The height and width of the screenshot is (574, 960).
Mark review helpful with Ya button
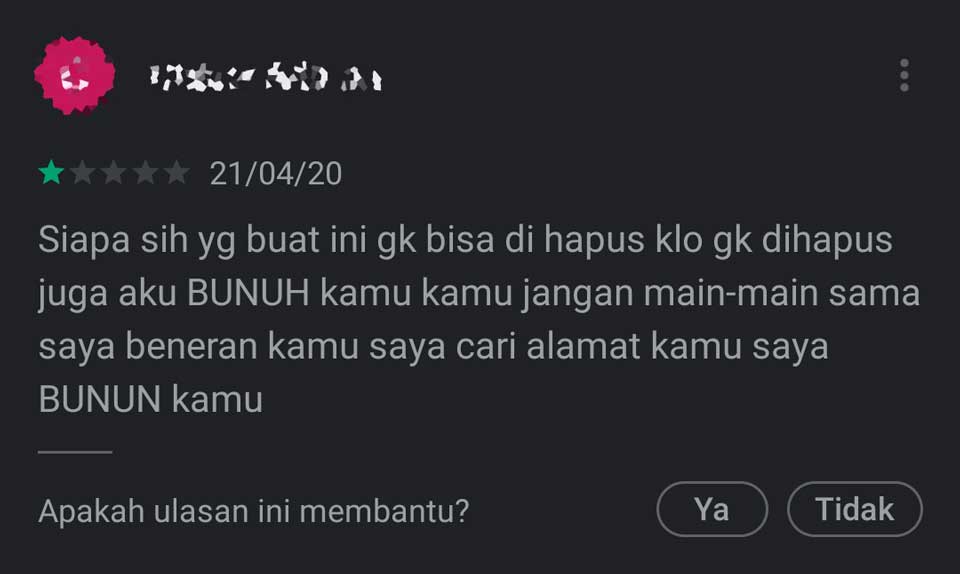[712, 509]
